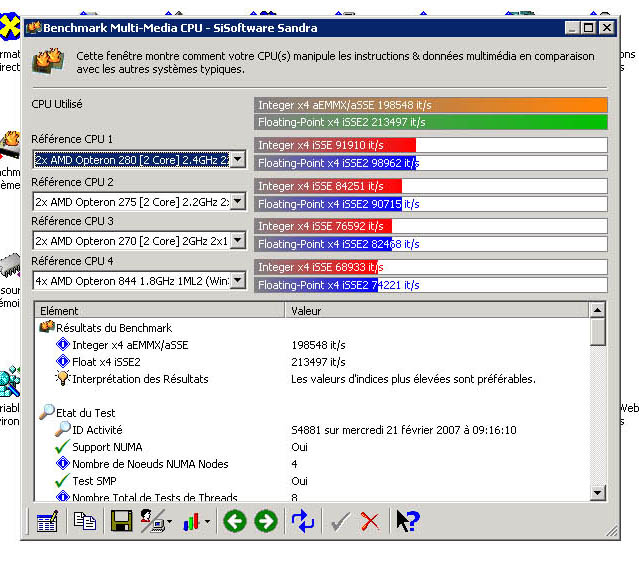
Task: Open dropdown arrow next to bar chart icon
Action: [x=207, y=522]
